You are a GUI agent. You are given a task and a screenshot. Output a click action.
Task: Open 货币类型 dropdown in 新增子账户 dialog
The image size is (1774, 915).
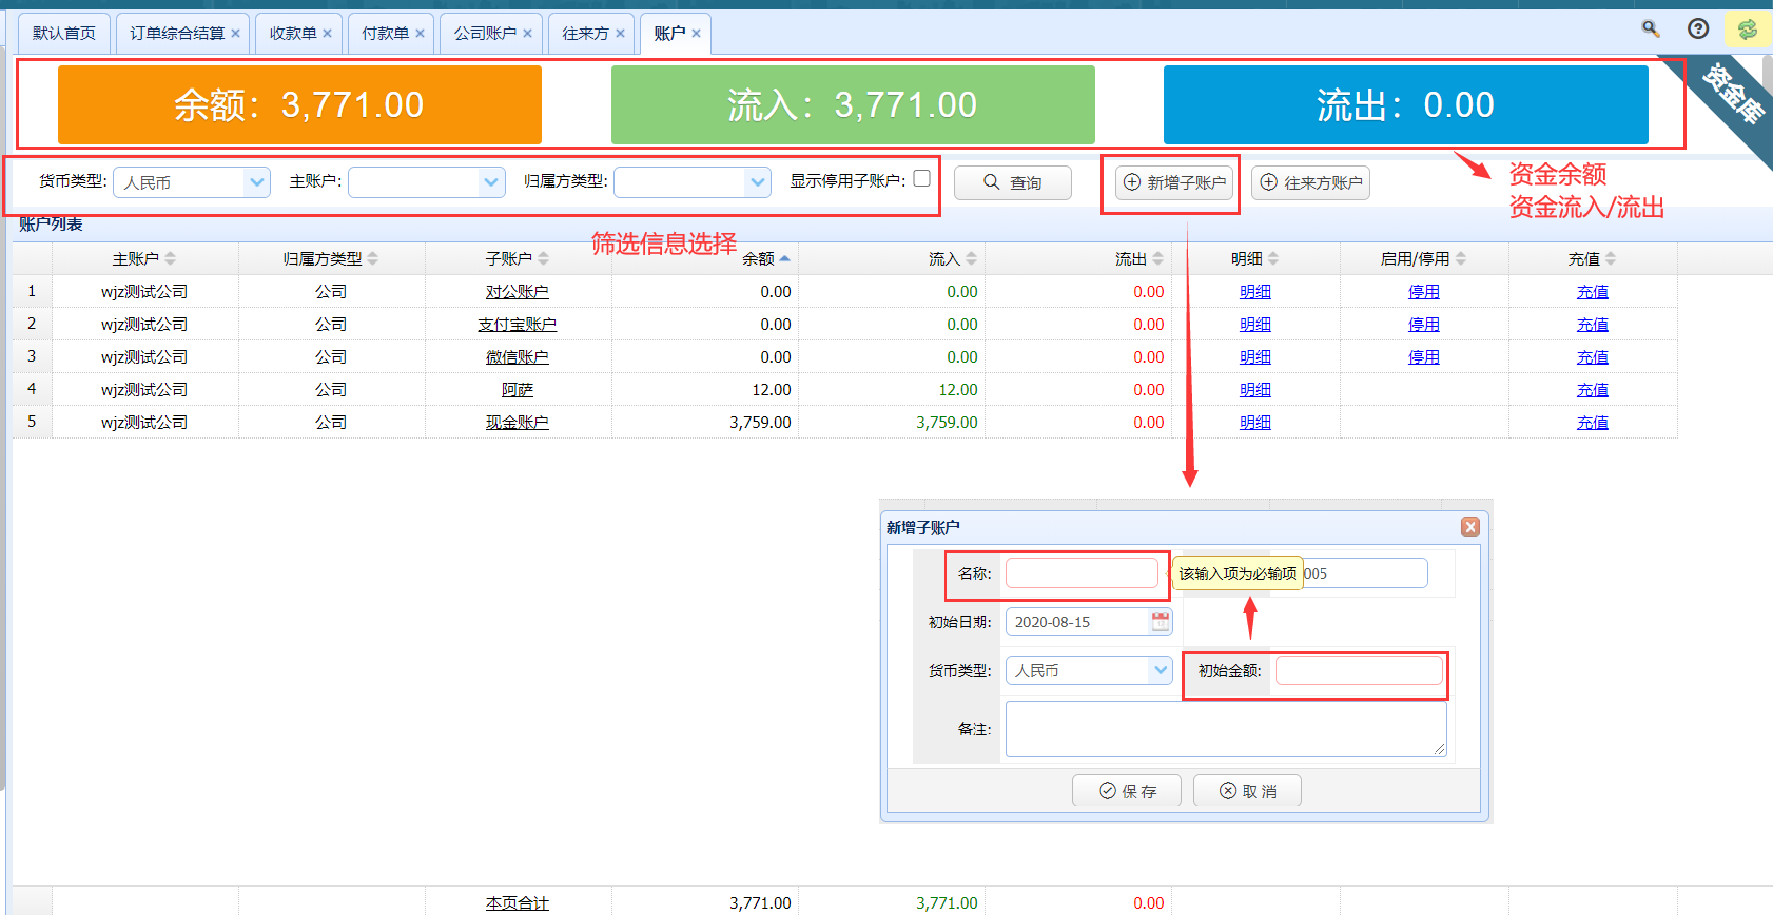click(1160, 670)
